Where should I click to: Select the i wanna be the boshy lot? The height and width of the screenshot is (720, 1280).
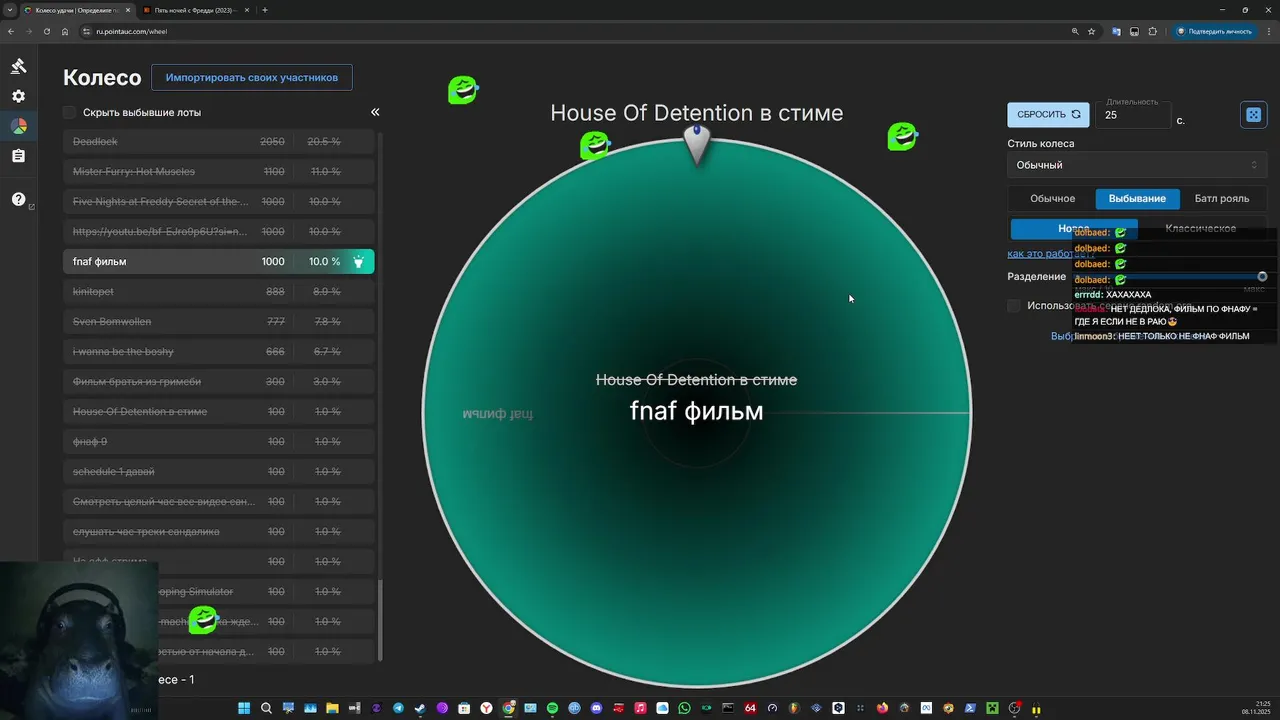coord(218,352)
